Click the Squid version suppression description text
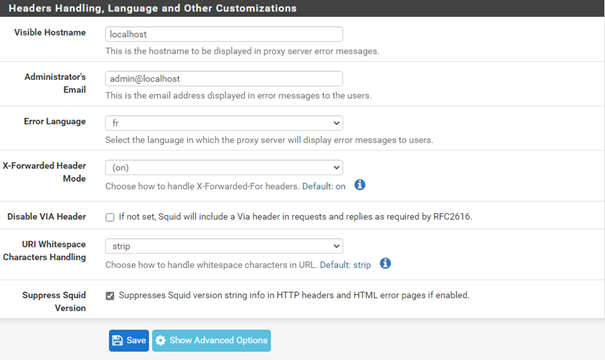Viewport: 605px width, 360px height. click(x=294, y=295)
